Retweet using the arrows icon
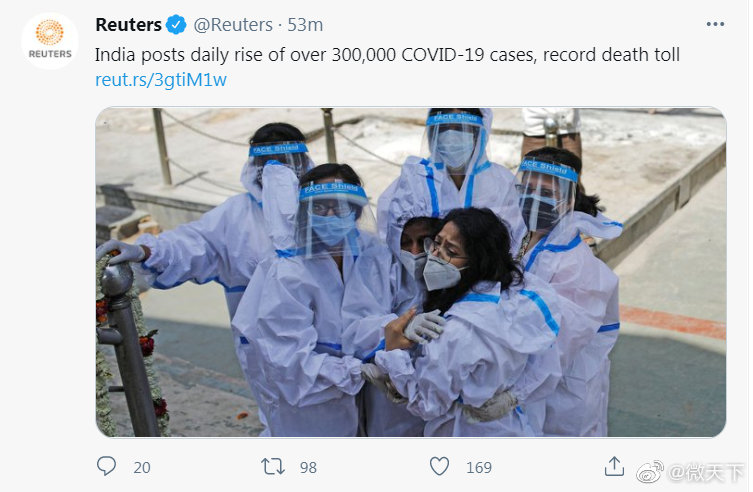Viewport: 753px width, 492px height. click(x=273, y=467)
